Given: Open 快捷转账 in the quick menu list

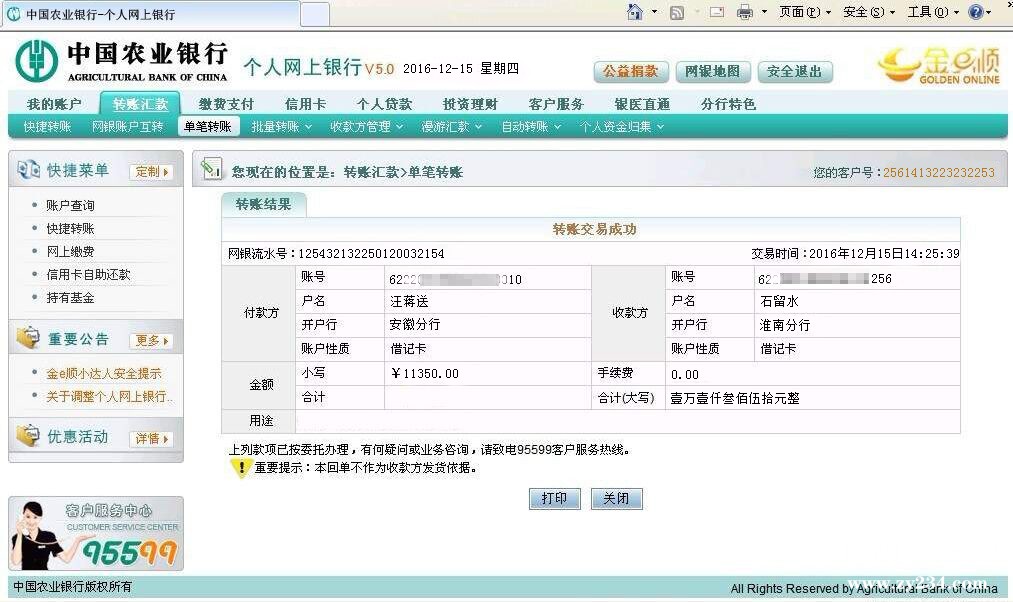Looking at the screenshot, I should (70, 229).
